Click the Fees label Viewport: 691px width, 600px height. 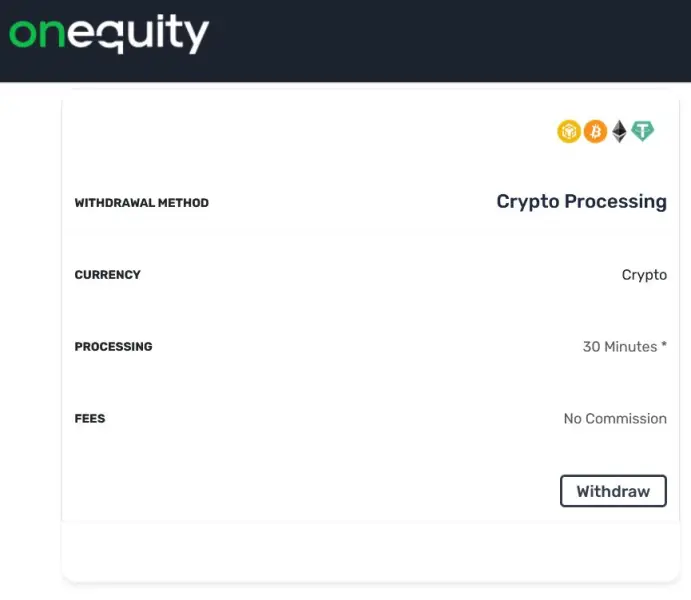pos(89,419)
